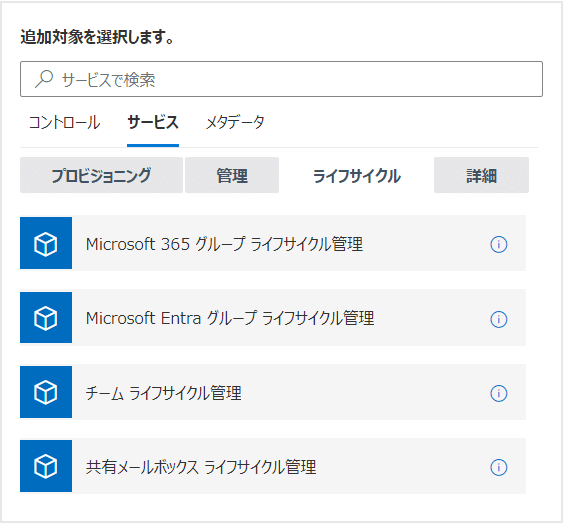Add チーム ライフサイクル管理 service

pyautogui.click(x=273, y=392)
